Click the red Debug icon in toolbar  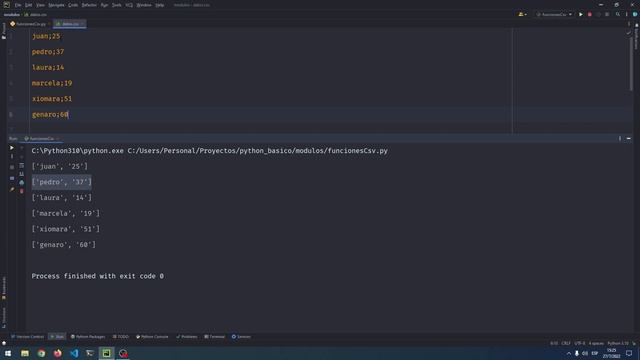click(589, 14)
